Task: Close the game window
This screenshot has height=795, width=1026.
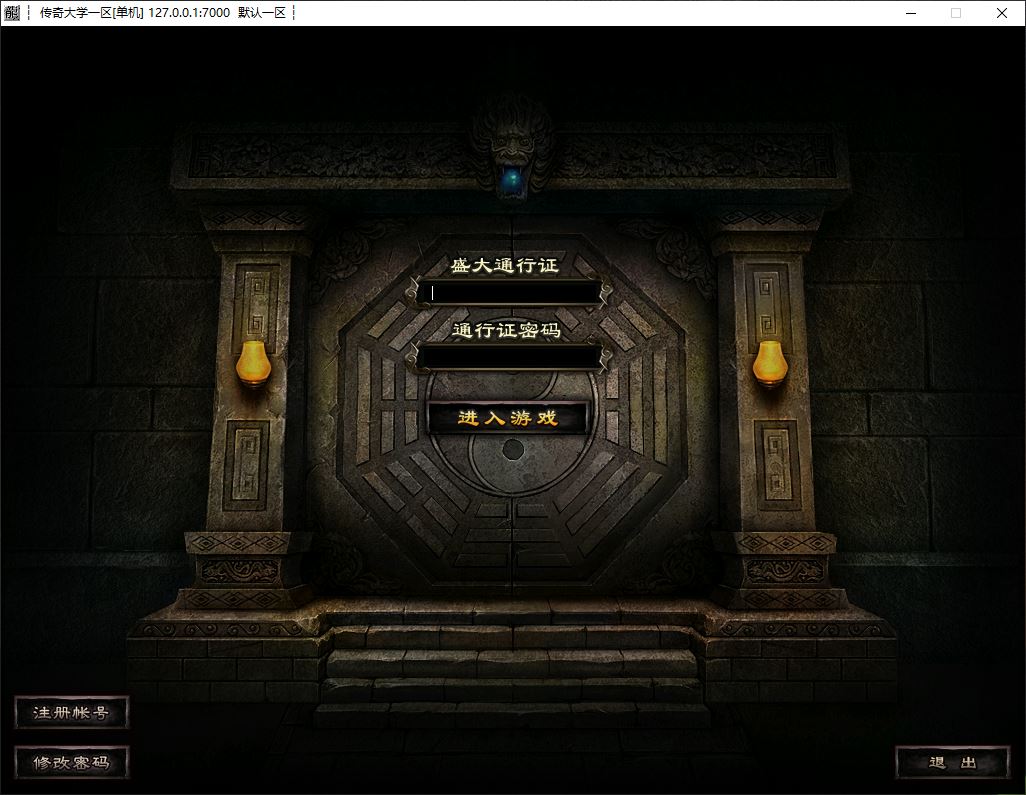Action: pyautogui.click(x=1002, y=13)
